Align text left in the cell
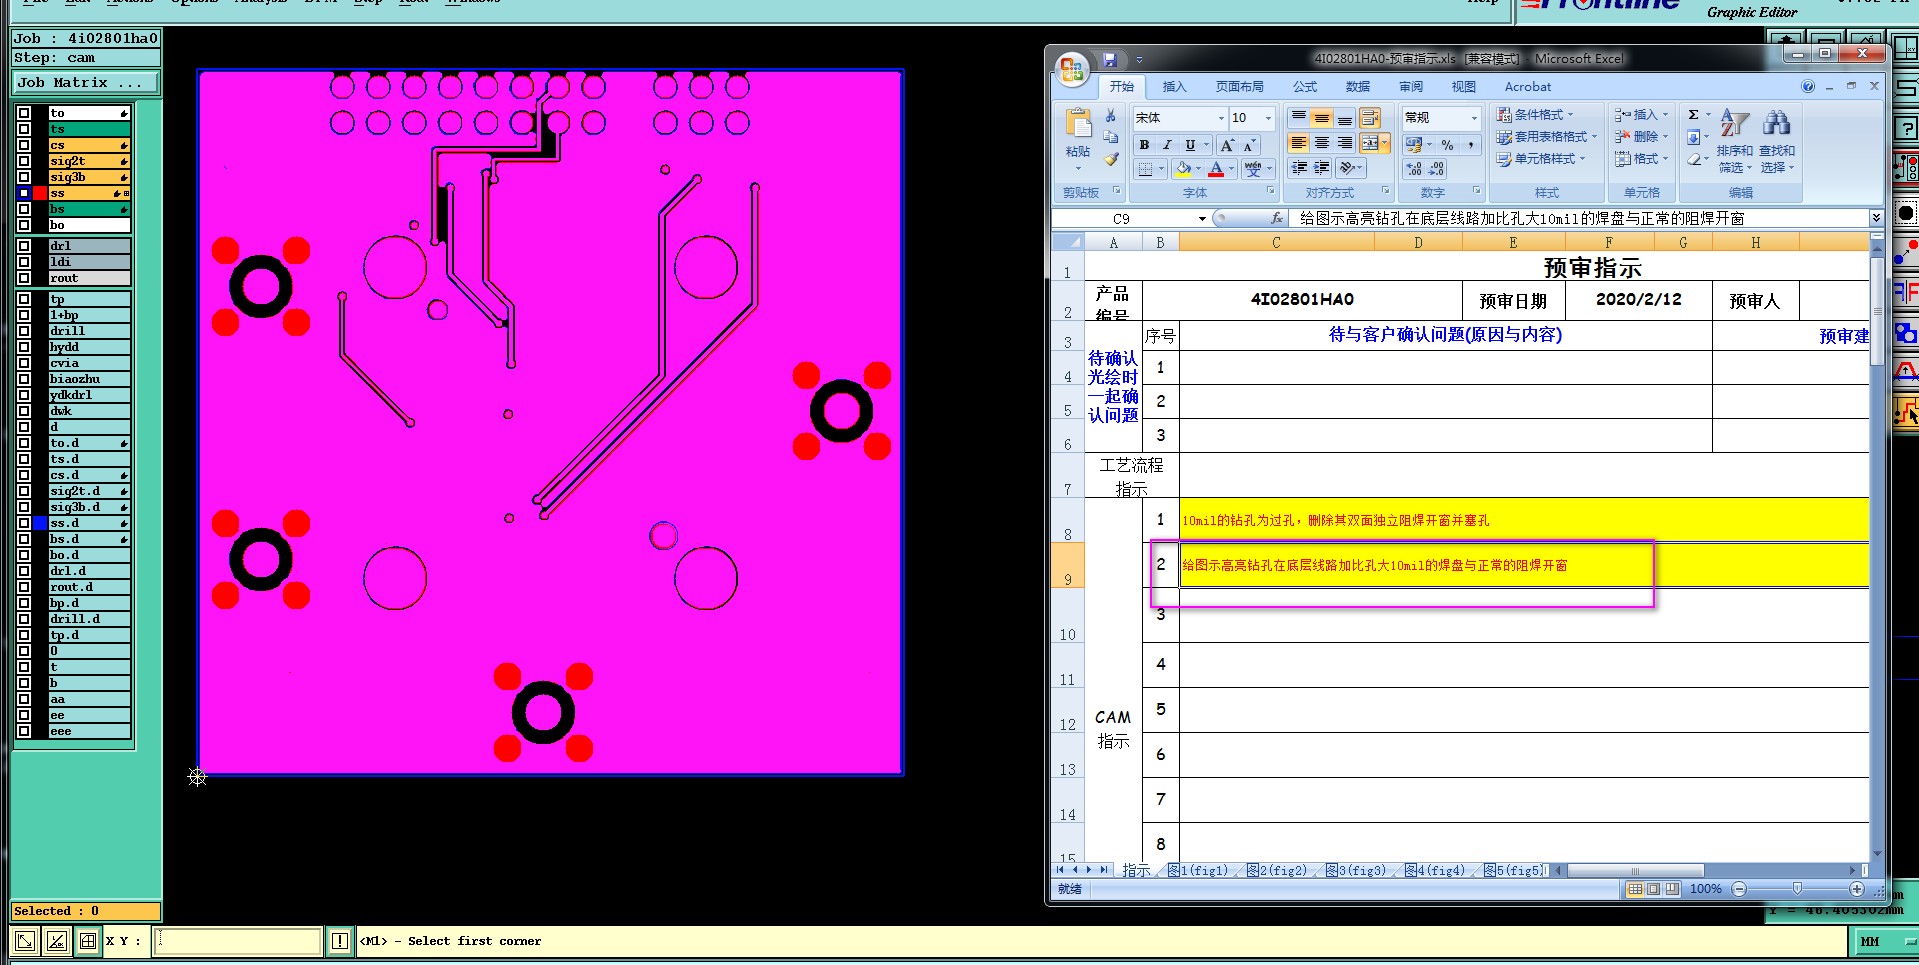 (1298, 143)
